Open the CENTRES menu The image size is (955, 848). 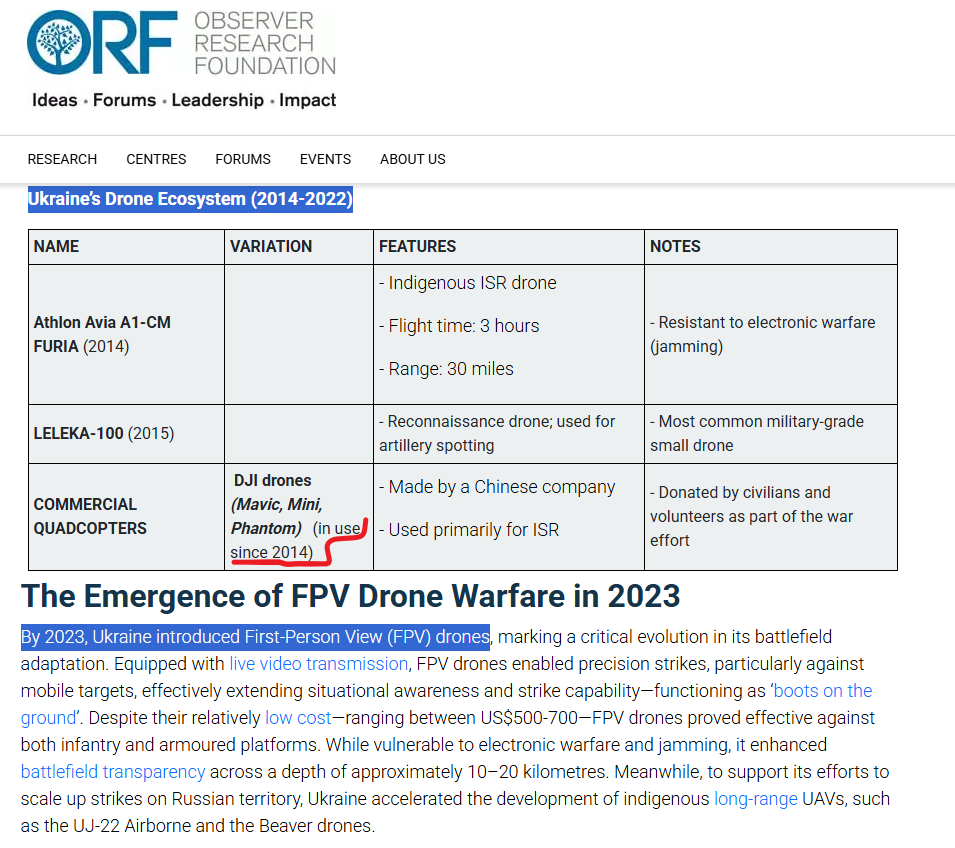point(156,159)
